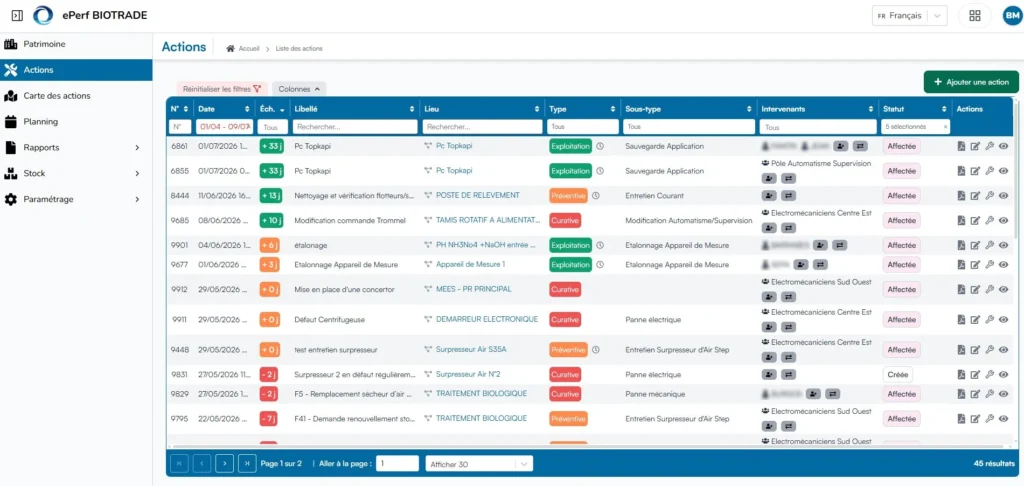Expand the Rapports sidebar submenu

(x=76, y=148)
